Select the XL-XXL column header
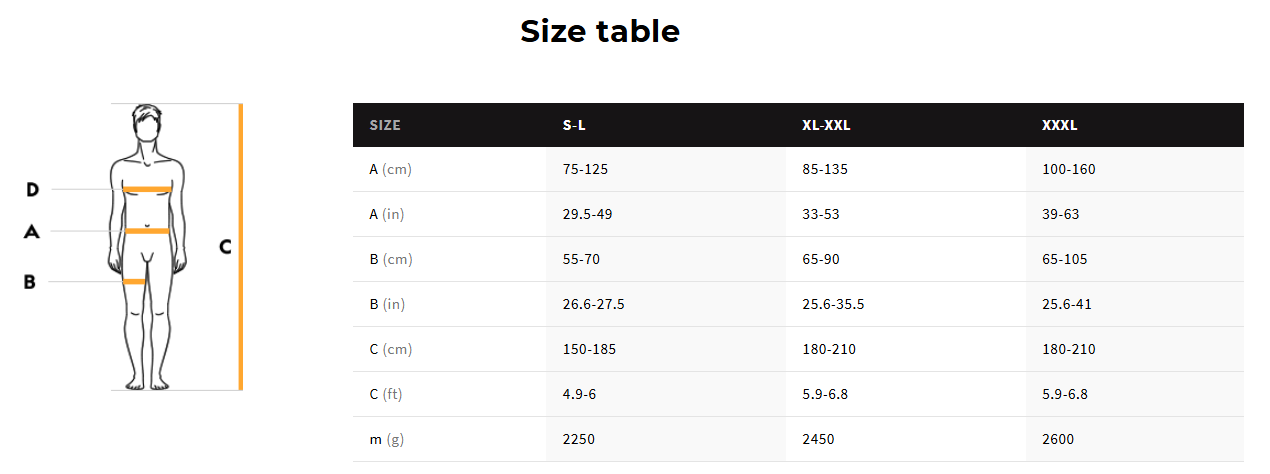Screen dimensions: 1270x474 826,126
